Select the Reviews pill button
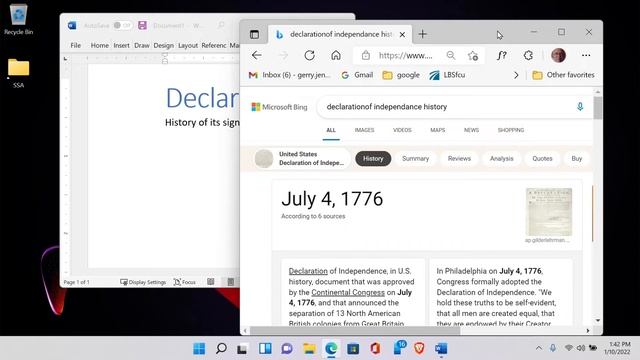Image resolution: width=640 pixels, height=360 pixels. pyautogui.click(x=459, y=159)
